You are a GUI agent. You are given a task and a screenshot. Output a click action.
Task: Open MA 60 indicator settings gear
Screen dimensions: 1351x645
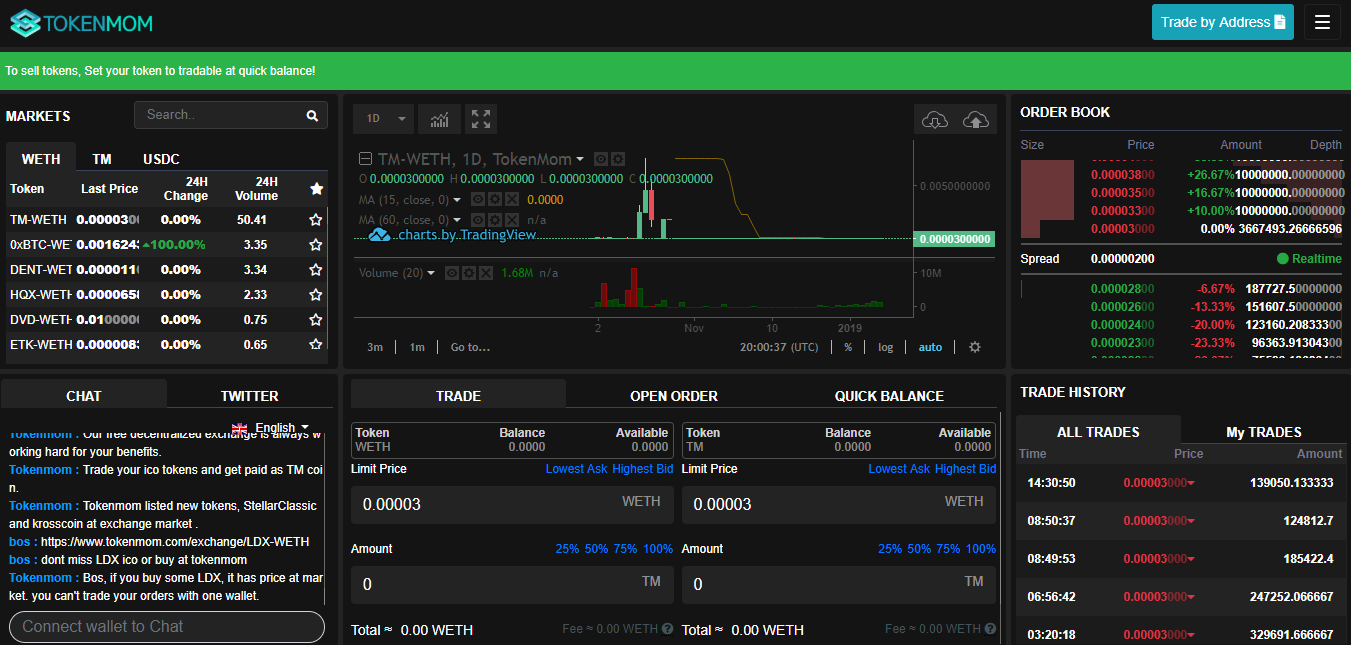point(495,220)
